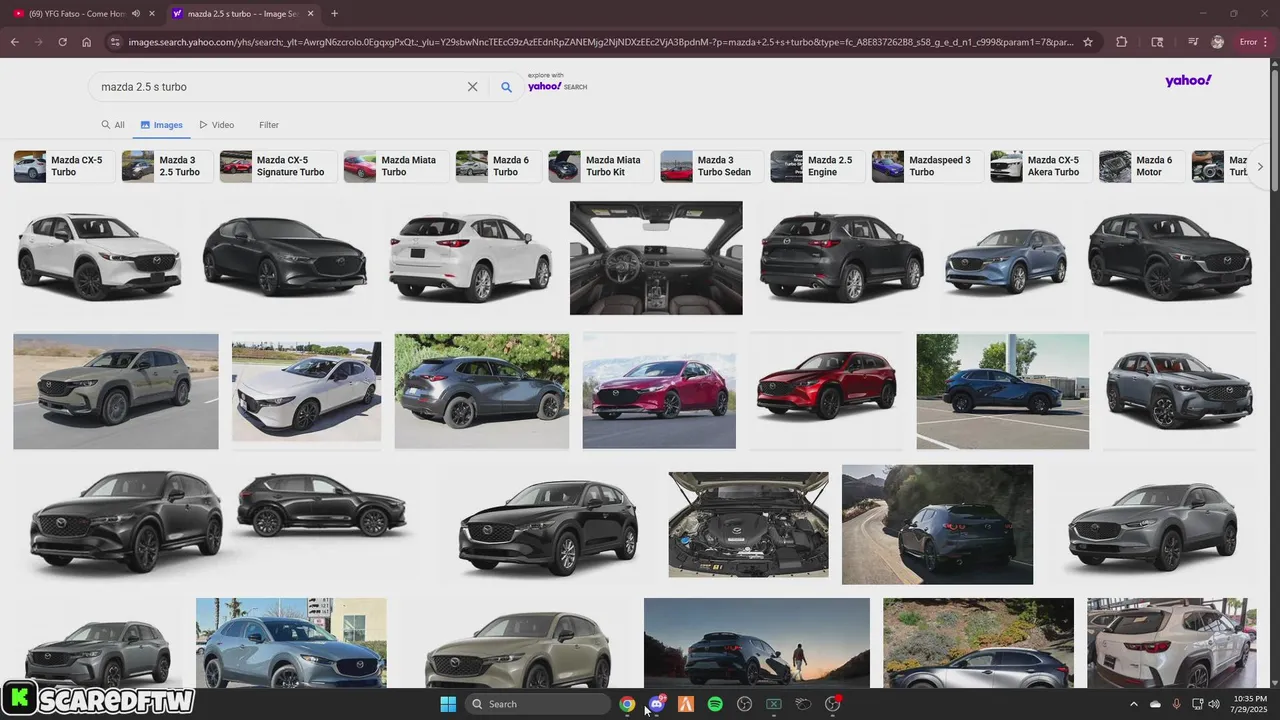Select the Mazda 2.5 Engine chip
This screenshot has width=1280, height=720.
coord(817,166)
